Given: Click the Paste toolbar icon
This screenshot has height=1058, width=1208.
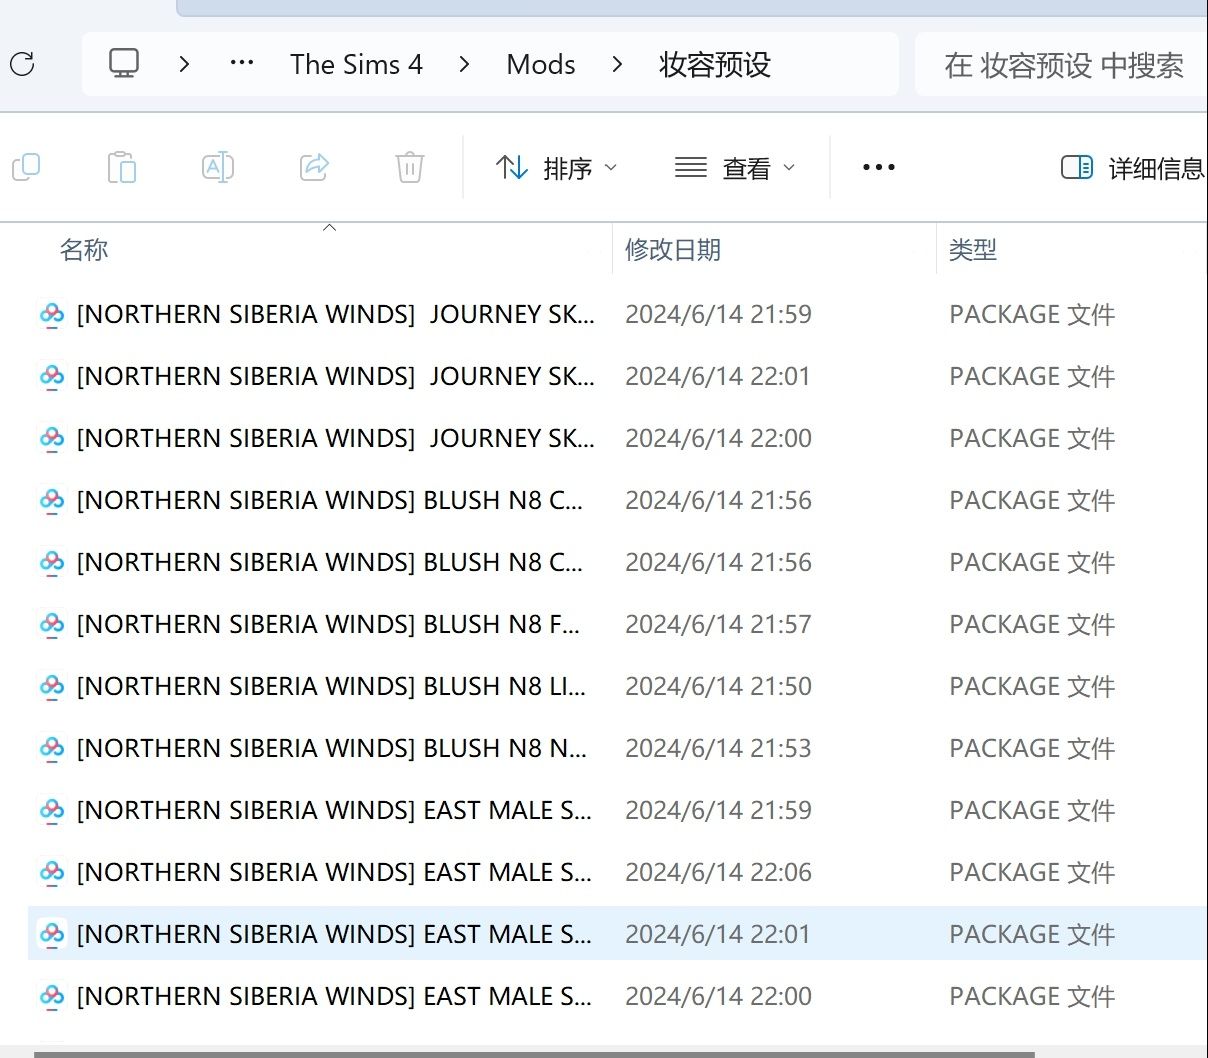Looking at the screenshot, I should coord(122,167).
